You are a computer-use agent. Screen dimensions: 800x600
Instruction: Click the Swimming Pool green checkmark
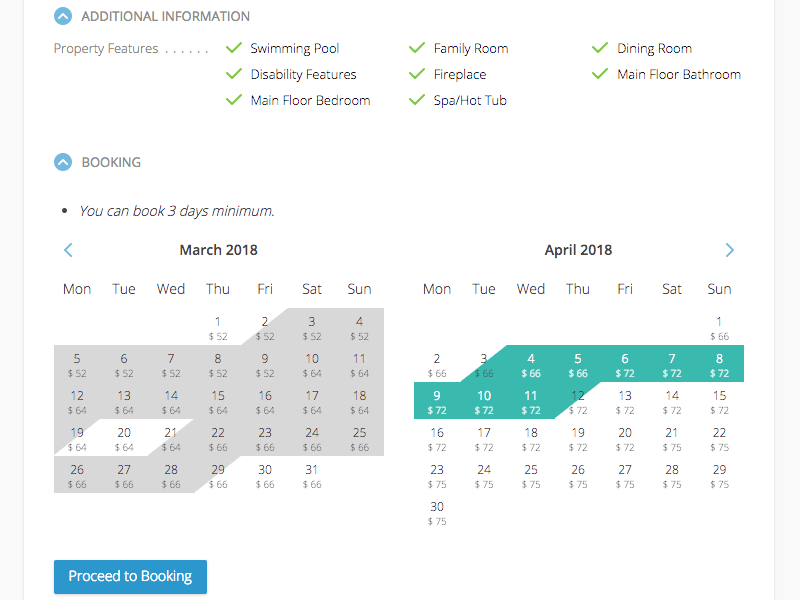tap(234, 48)
